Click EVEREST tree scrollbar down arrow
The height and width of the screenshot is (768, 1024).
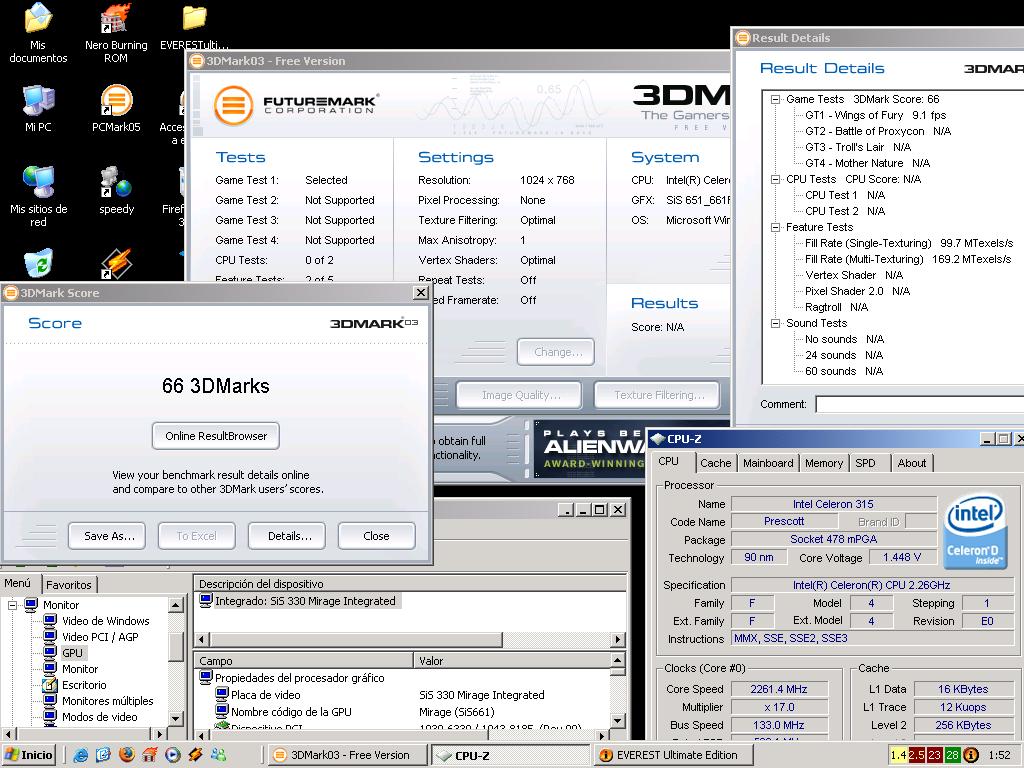[x=176, y=719]
